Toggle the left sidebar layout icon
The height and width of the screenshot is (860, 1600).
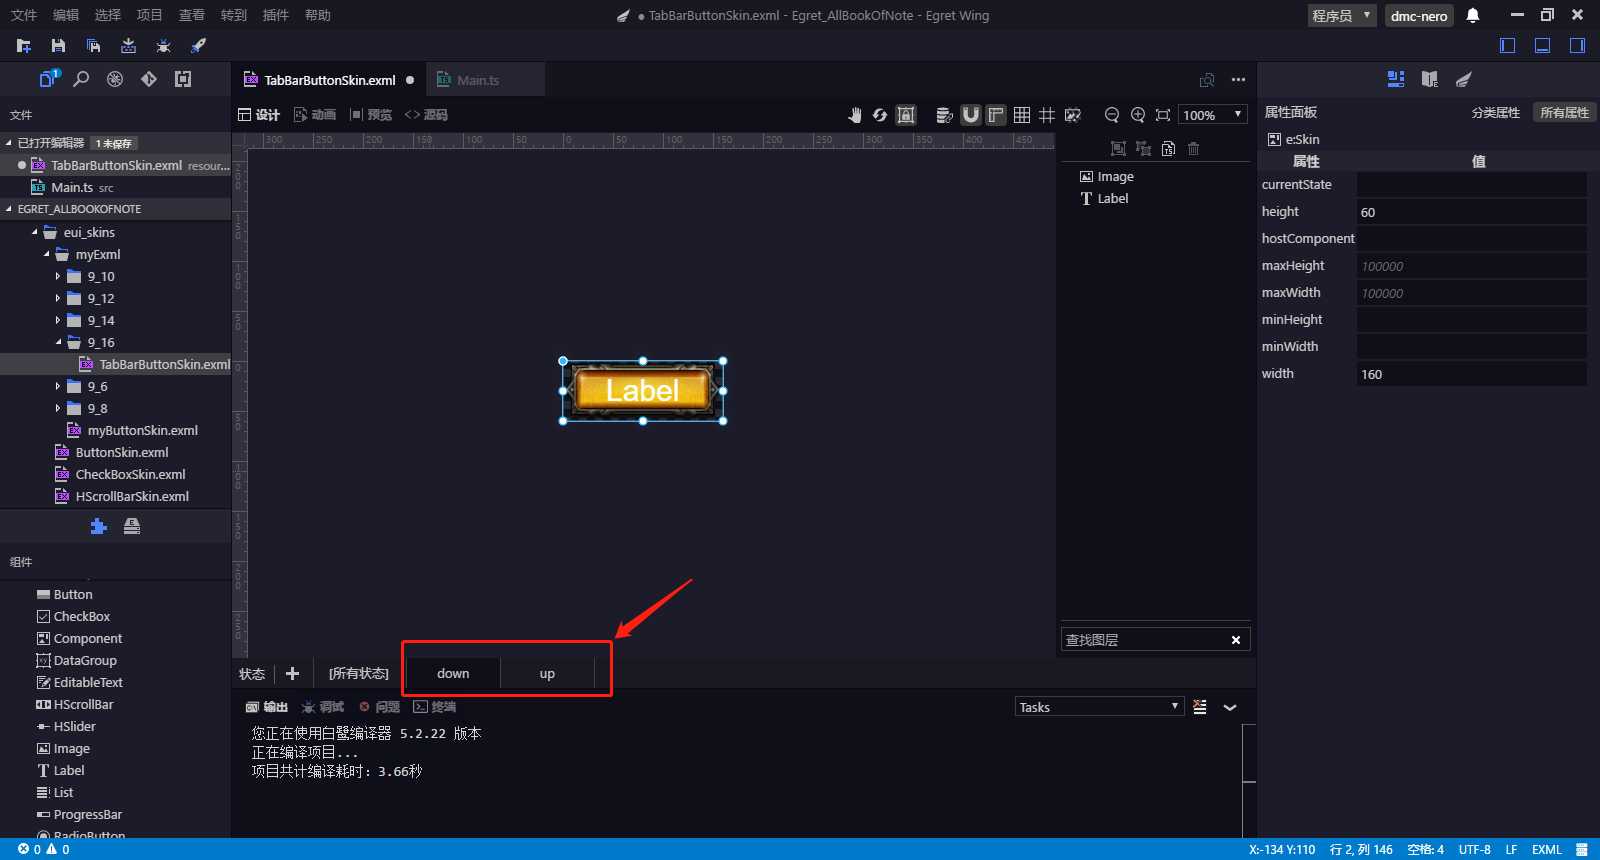(1508, 45)
